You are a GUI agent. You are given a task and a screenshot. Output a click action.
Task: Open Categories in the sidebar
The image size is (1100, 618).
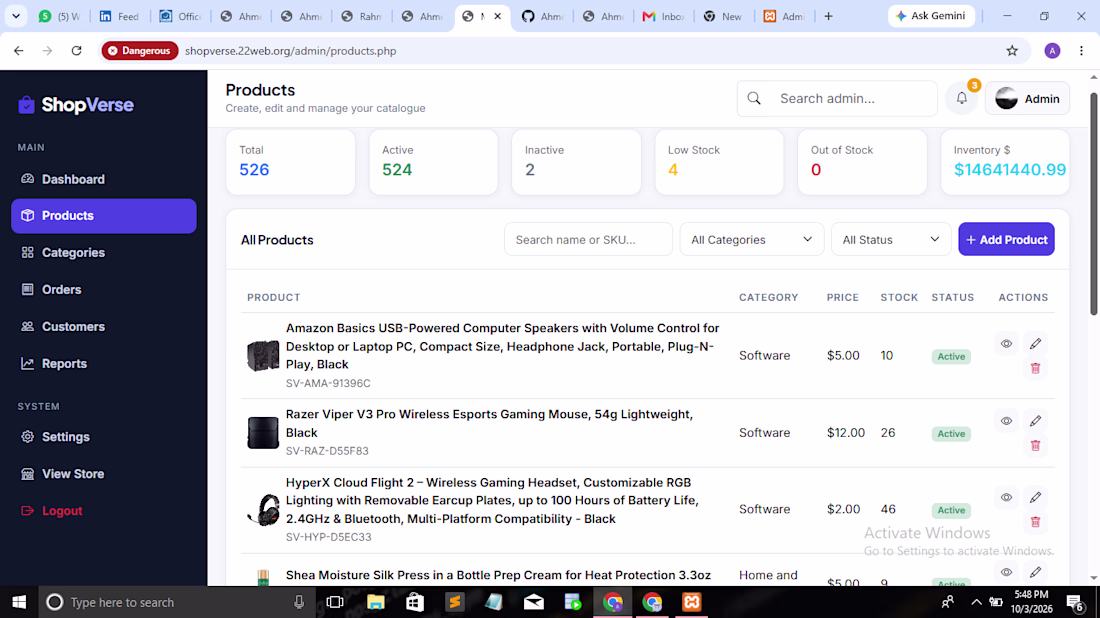104,253
